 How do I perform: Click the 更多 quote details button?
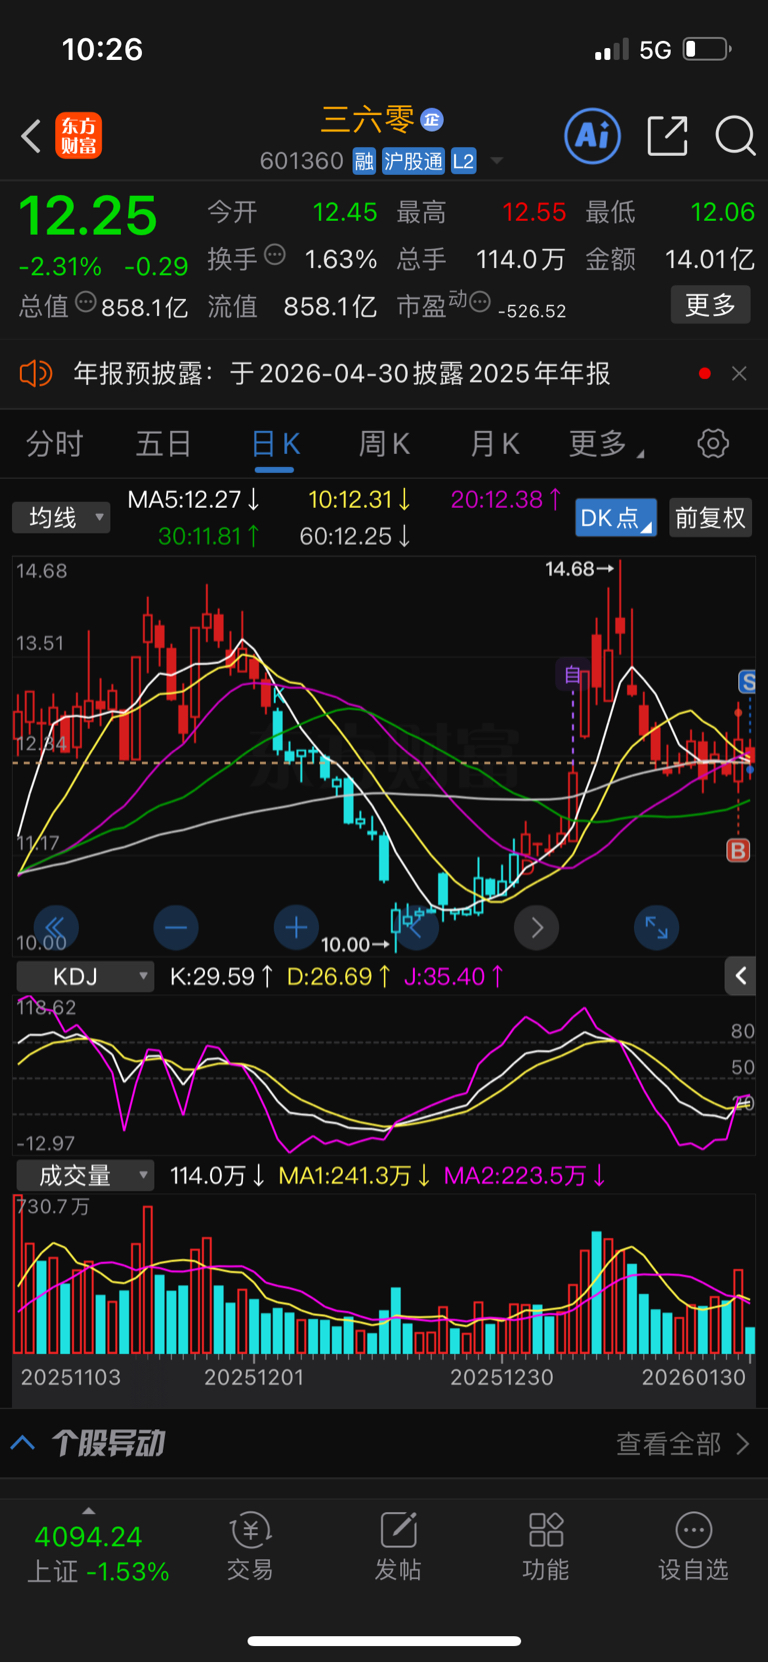(x=710, y=305)
